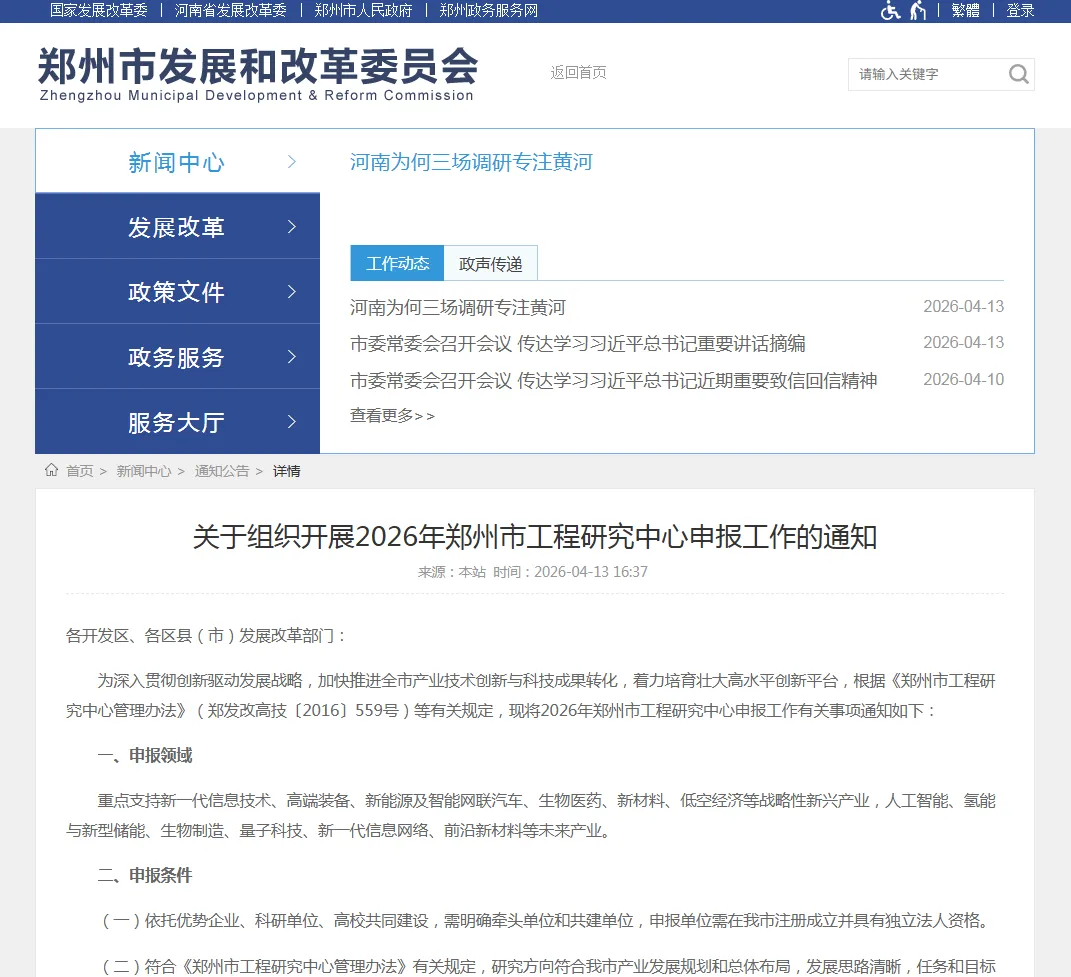Image resolution: width=1071 pixels, height=977 pixels.
Task: Click the magnifier search icon
Action: 1018,74
